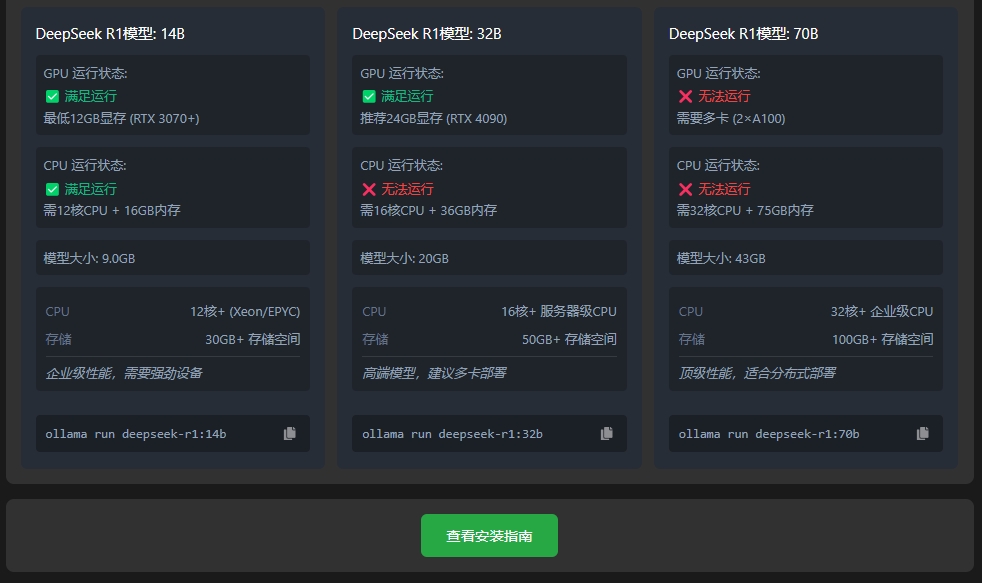982x583 pixels.
Task: Copy the ollama run deepseek-r1:14b command
Action: (x=289, y=433)
